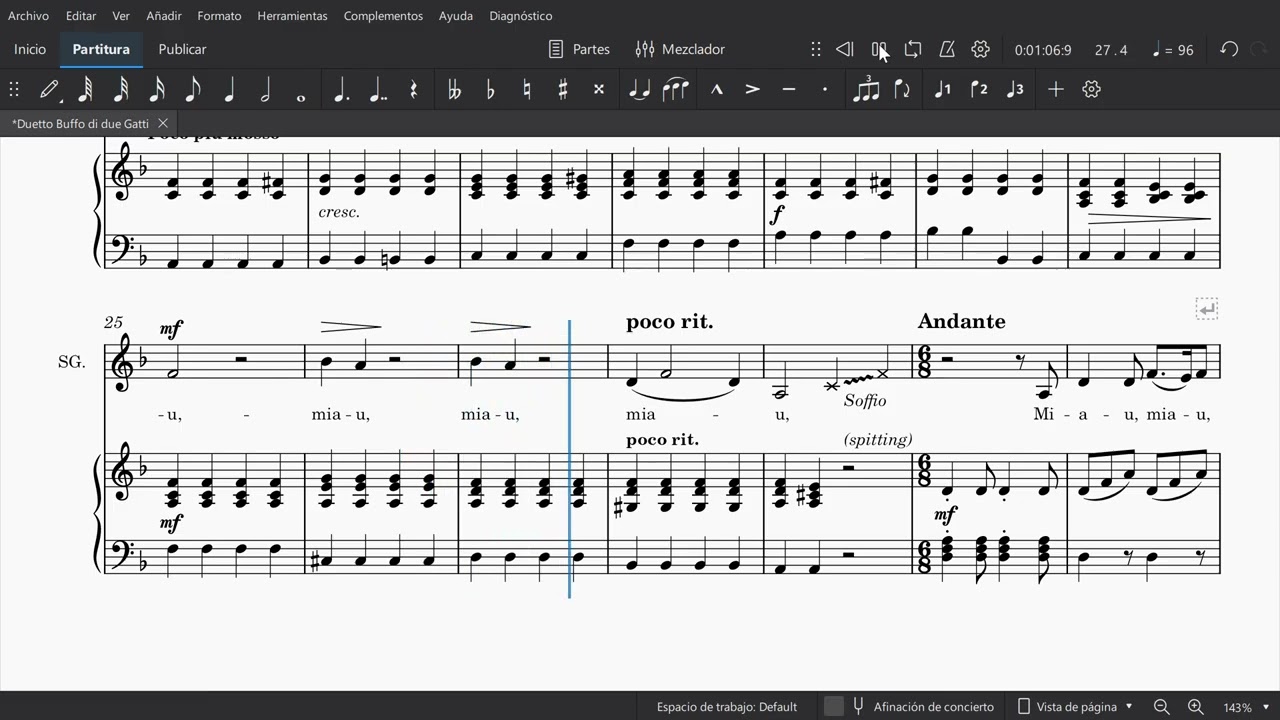This screenshot has width=1280, height=720.
Task: Select the system break icon above Andante
Action: (x=1207, y=309)
